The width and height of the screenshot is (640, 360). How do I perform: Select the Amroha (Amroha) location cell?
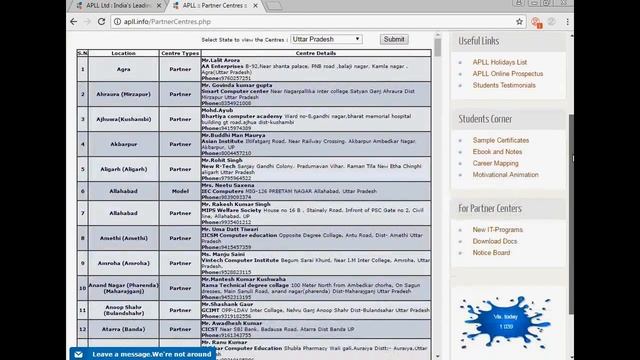(x=123, y=263)
